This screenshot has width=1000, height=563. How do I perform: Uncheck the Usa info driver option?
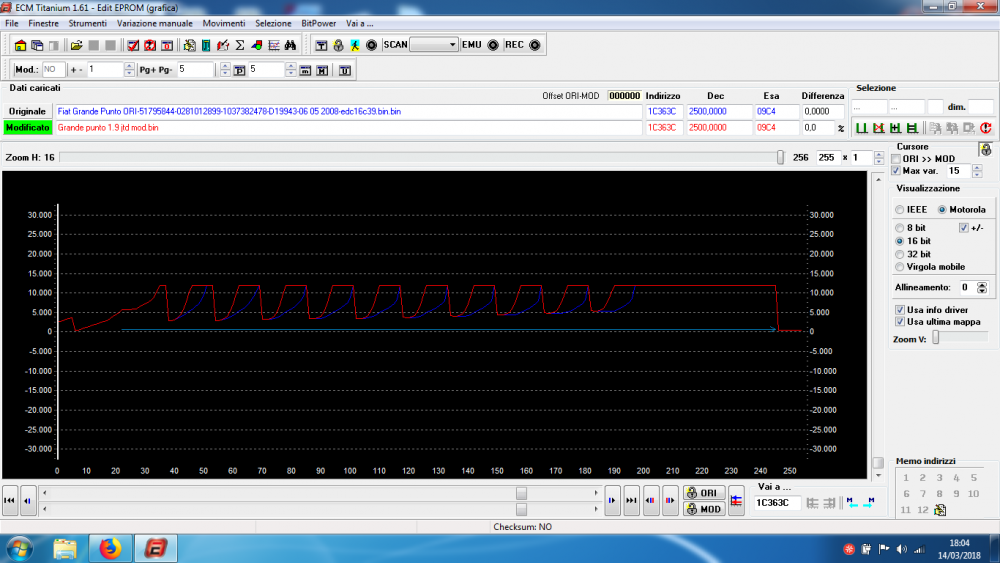[x=900, y=310]
